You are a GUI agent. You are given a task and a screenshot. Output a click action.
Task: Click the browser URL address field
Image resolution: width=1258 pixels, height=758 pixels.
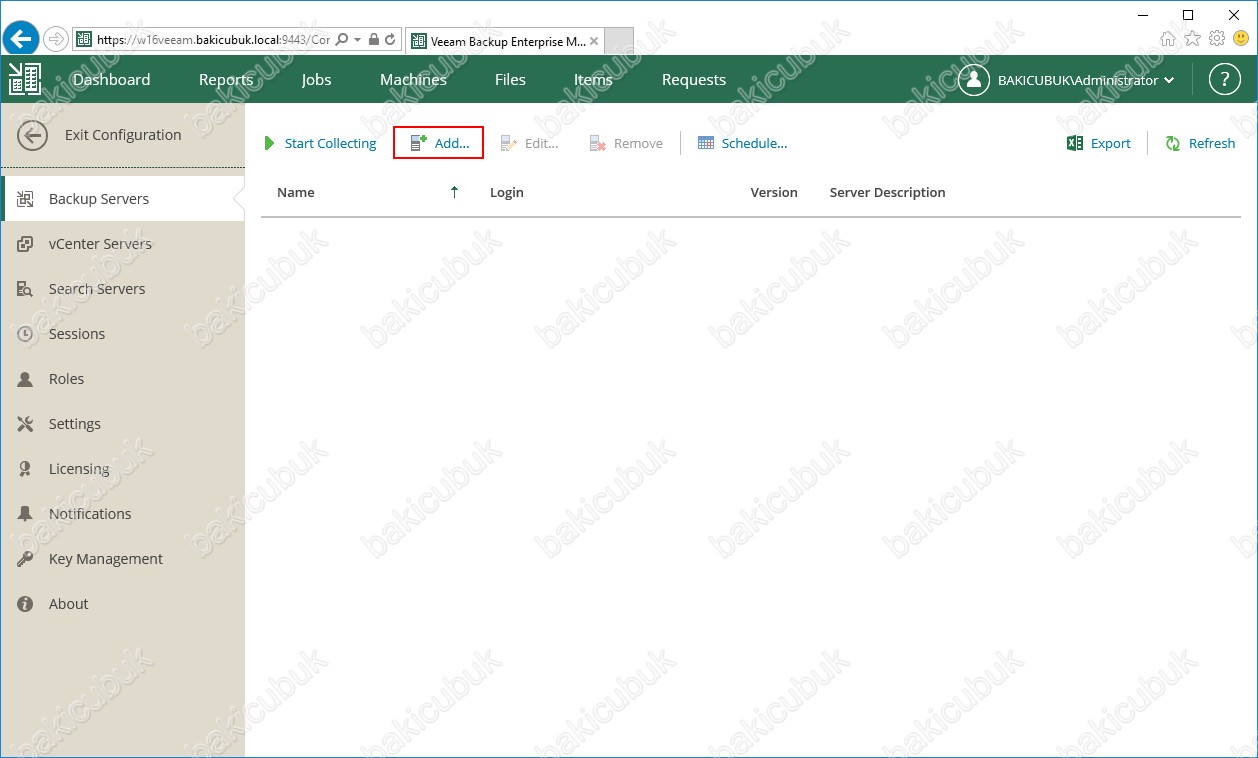coord(213,40)
